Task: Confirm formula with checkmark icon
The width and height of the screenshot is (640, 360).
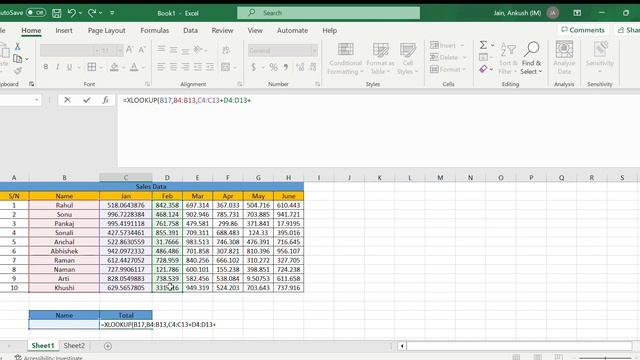Action: click(87, 100)
